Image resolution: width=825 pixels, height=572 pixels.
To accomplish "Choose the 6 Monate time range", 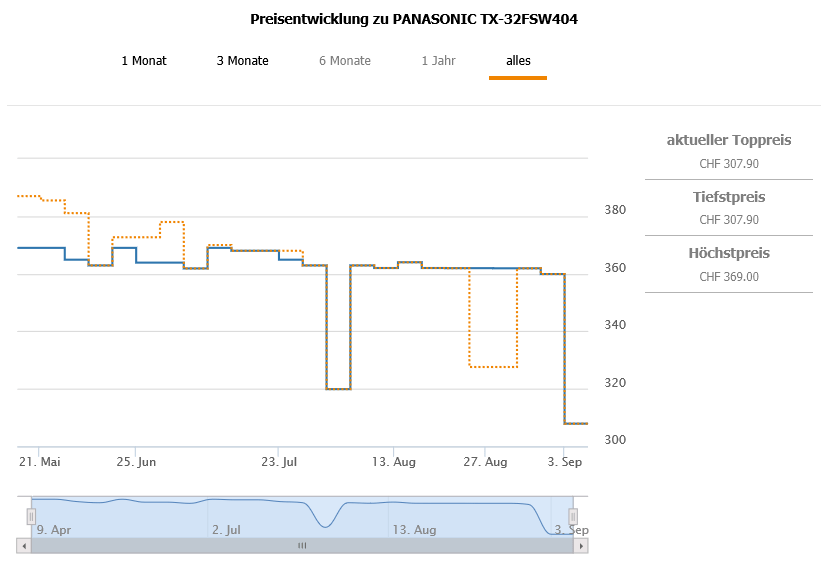I will [x=345, y=61].
